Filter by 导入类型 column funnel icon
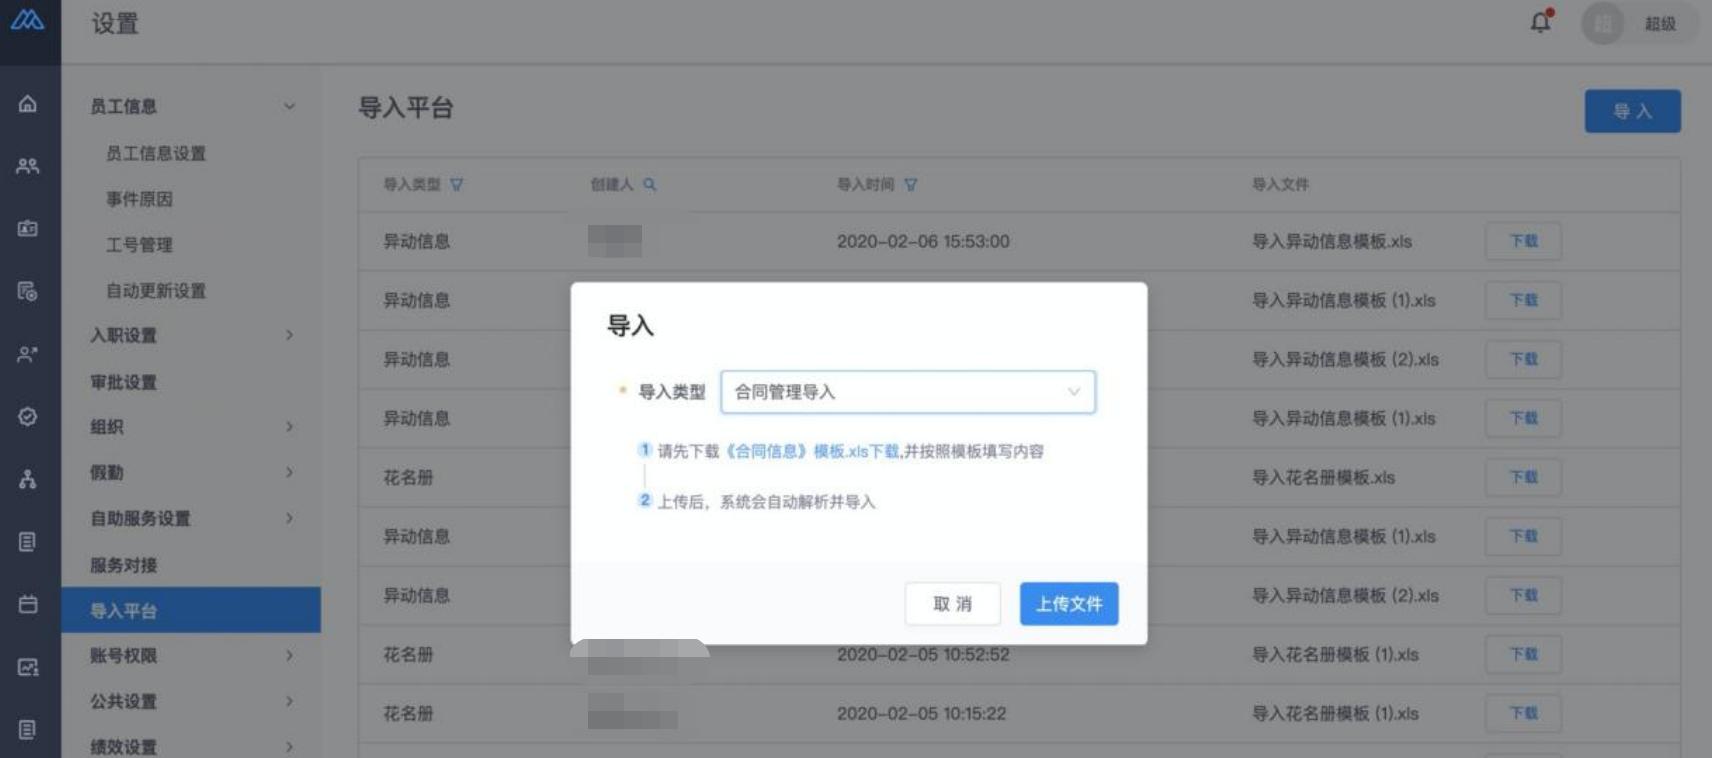1712x758 pixels. [457, 185]
